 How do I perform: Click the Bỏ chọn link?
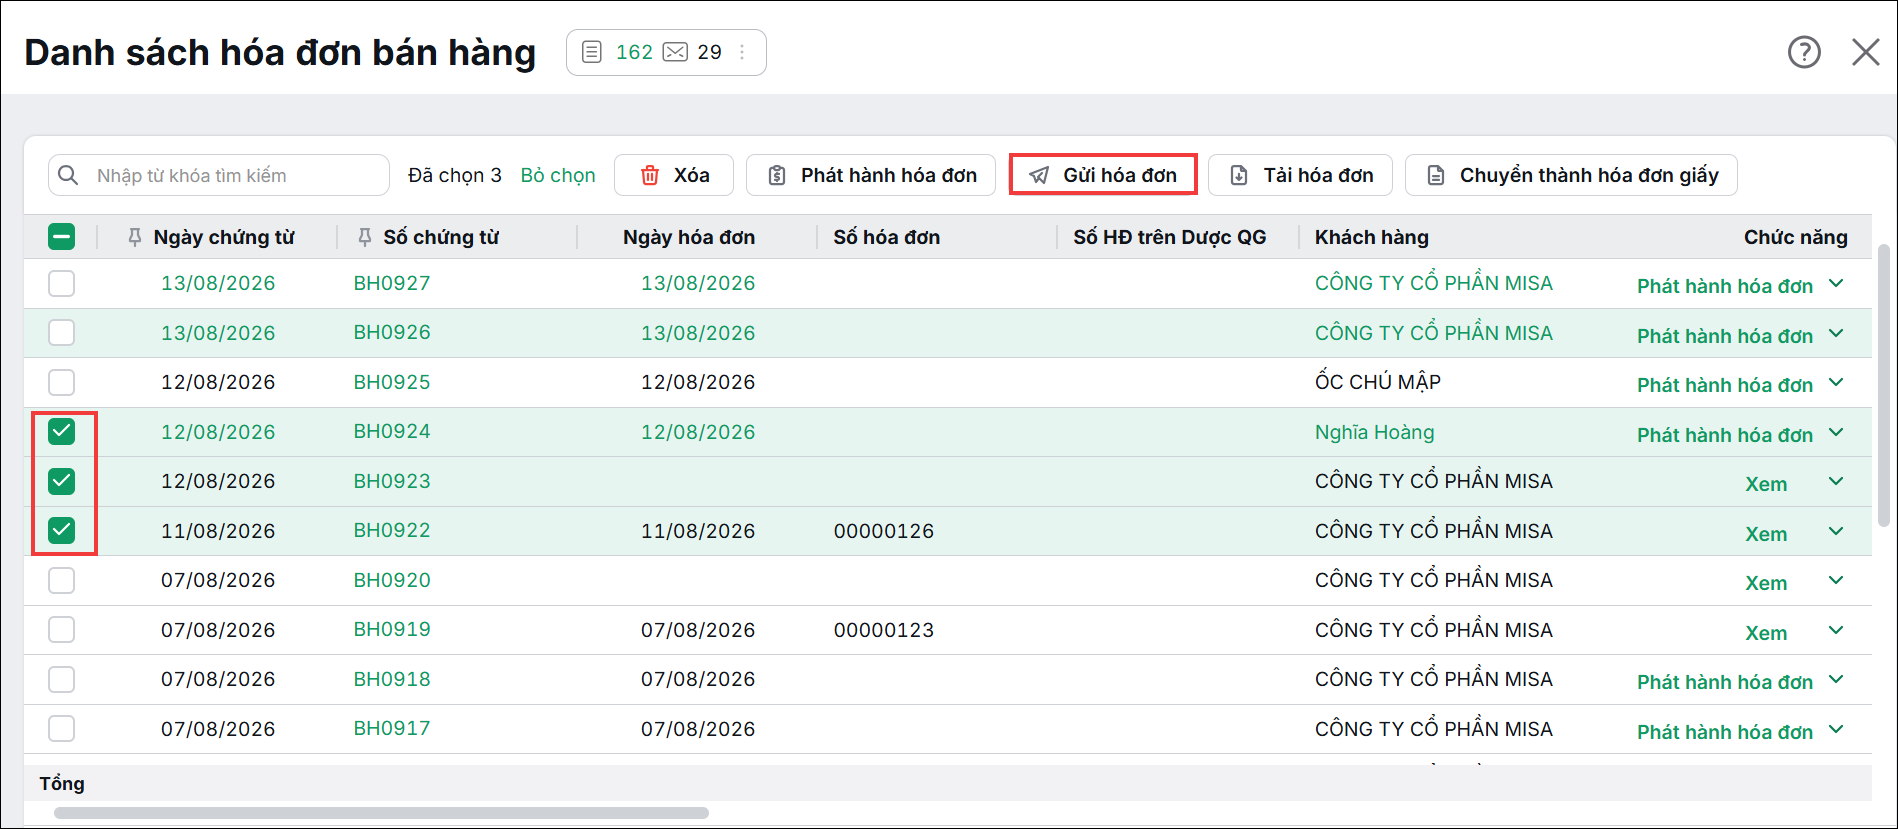coord(558,175)
